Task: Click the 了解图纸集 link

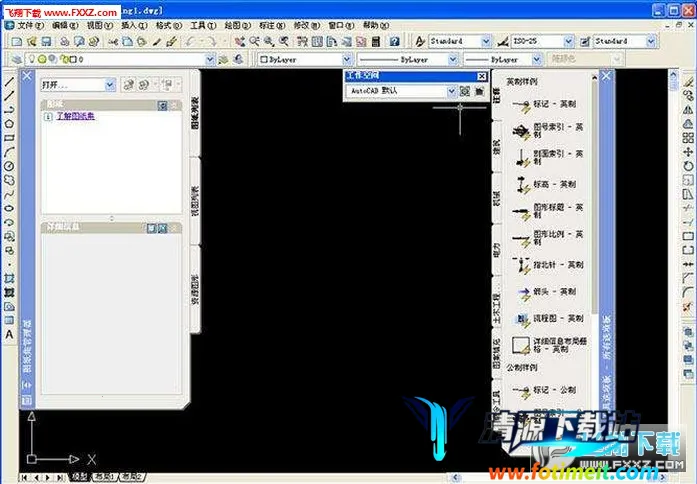Action: click(75, 117)
